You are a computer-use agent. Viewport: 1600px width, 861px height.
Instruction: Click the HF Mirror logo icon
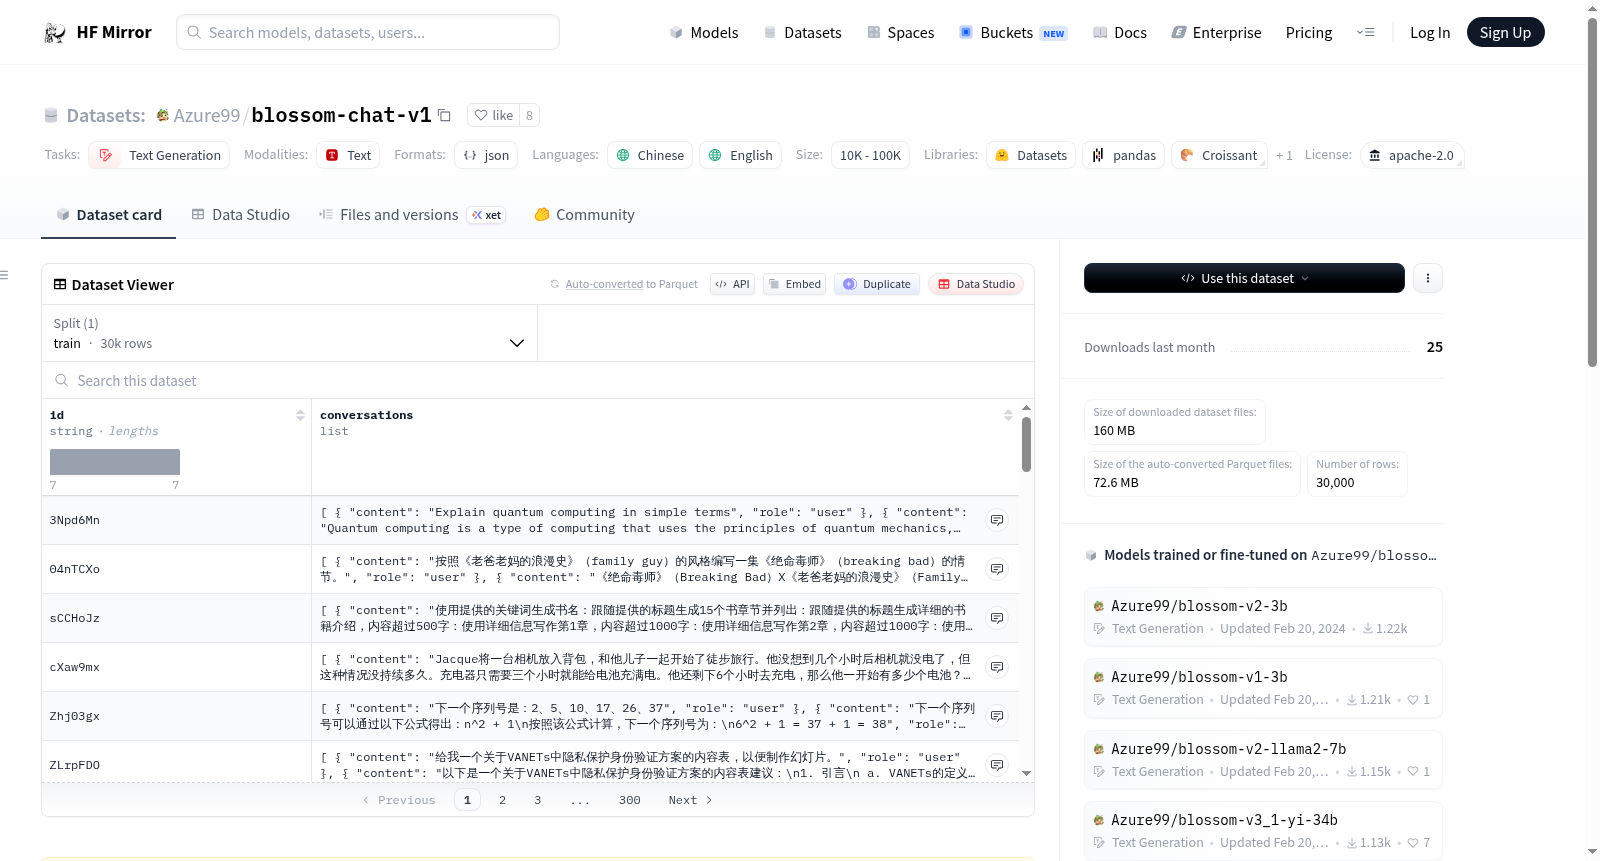tap(55, 33)
